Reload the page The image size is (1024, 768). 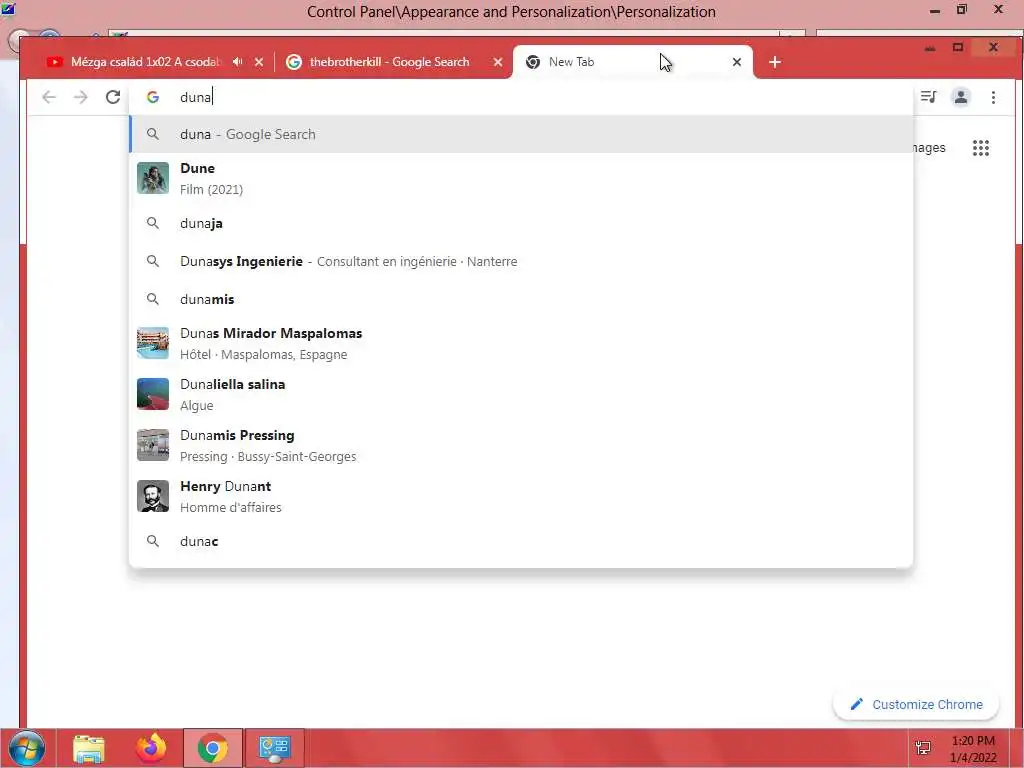pyautogui.click(x=113, y=97)
